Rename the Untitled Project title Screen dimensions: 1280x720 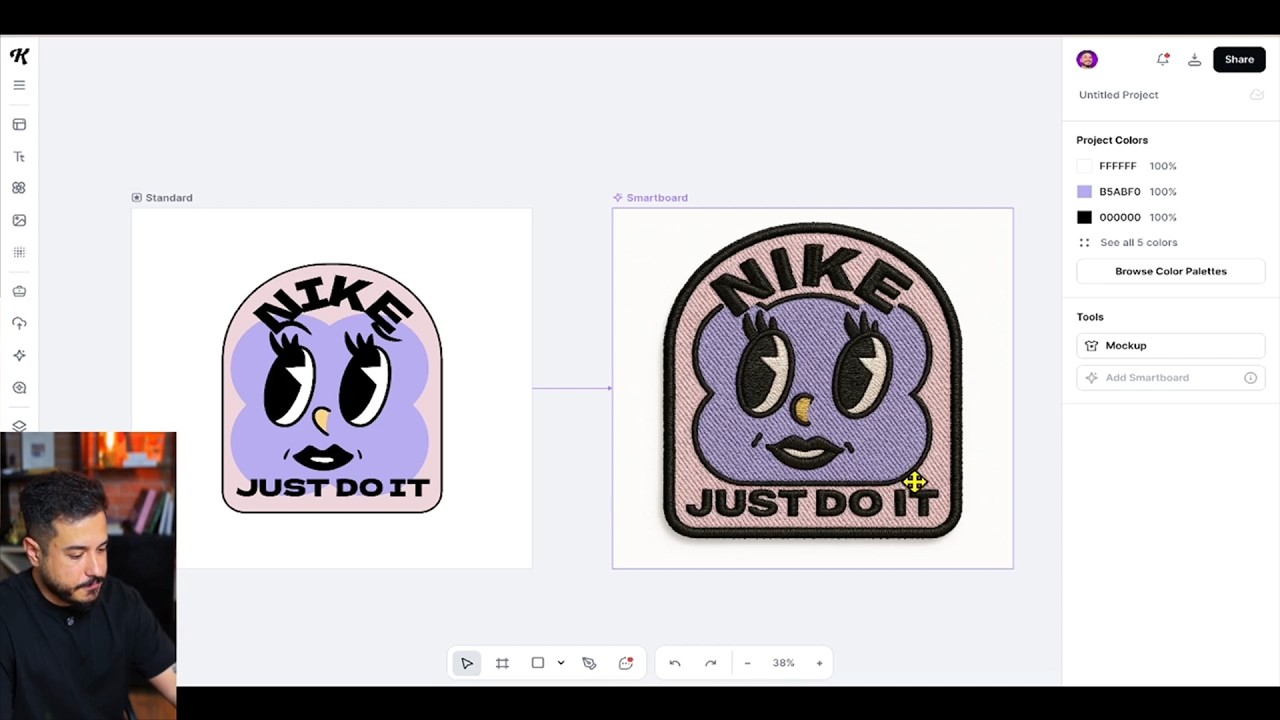[1118, 95]
